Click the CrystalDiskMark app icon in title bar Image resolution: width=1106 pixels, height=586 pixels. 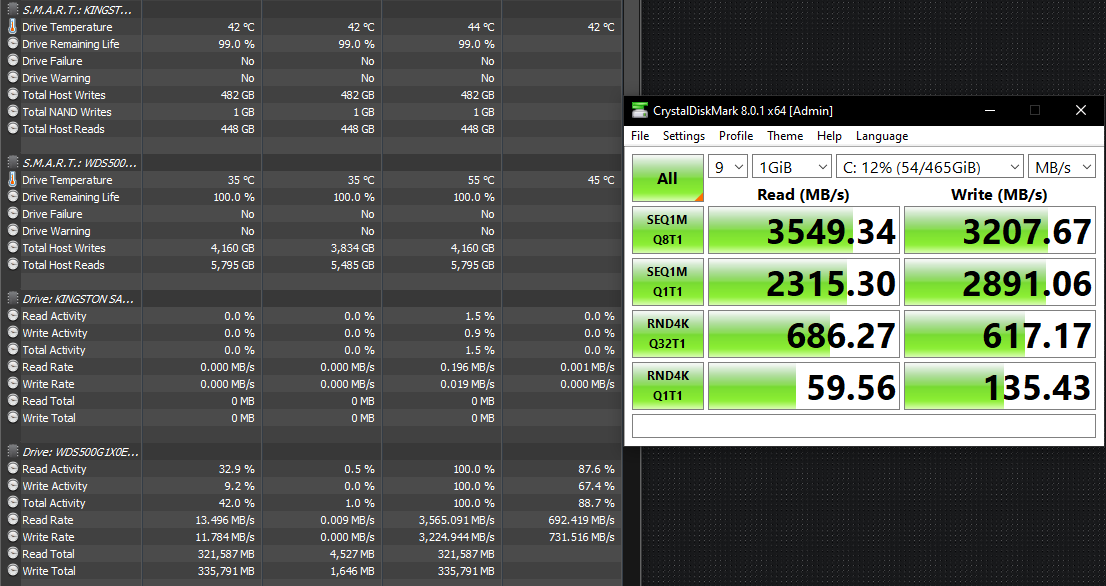640,110
